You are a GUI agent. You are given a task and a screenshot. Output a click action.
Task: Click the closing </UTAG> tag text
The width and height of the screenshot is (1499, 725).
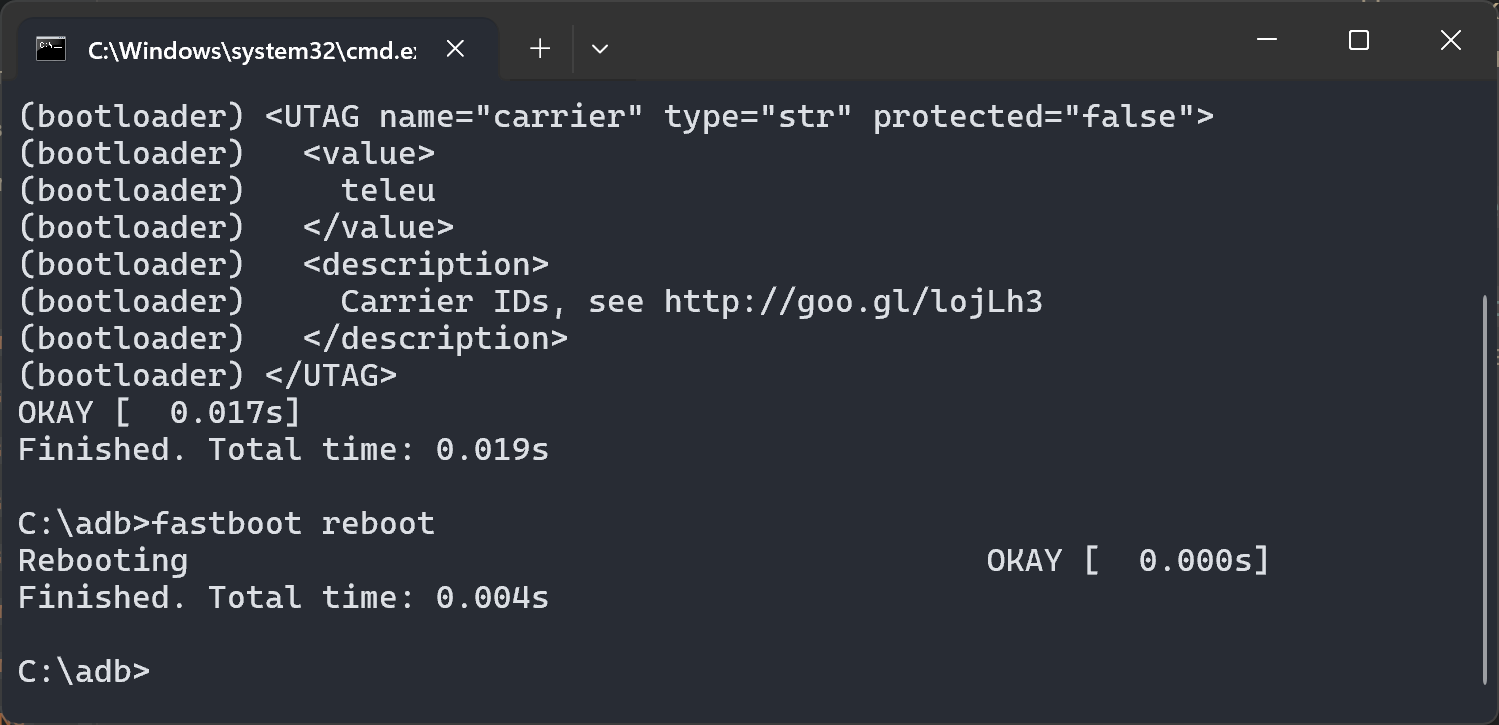click(x=331, y=376)
